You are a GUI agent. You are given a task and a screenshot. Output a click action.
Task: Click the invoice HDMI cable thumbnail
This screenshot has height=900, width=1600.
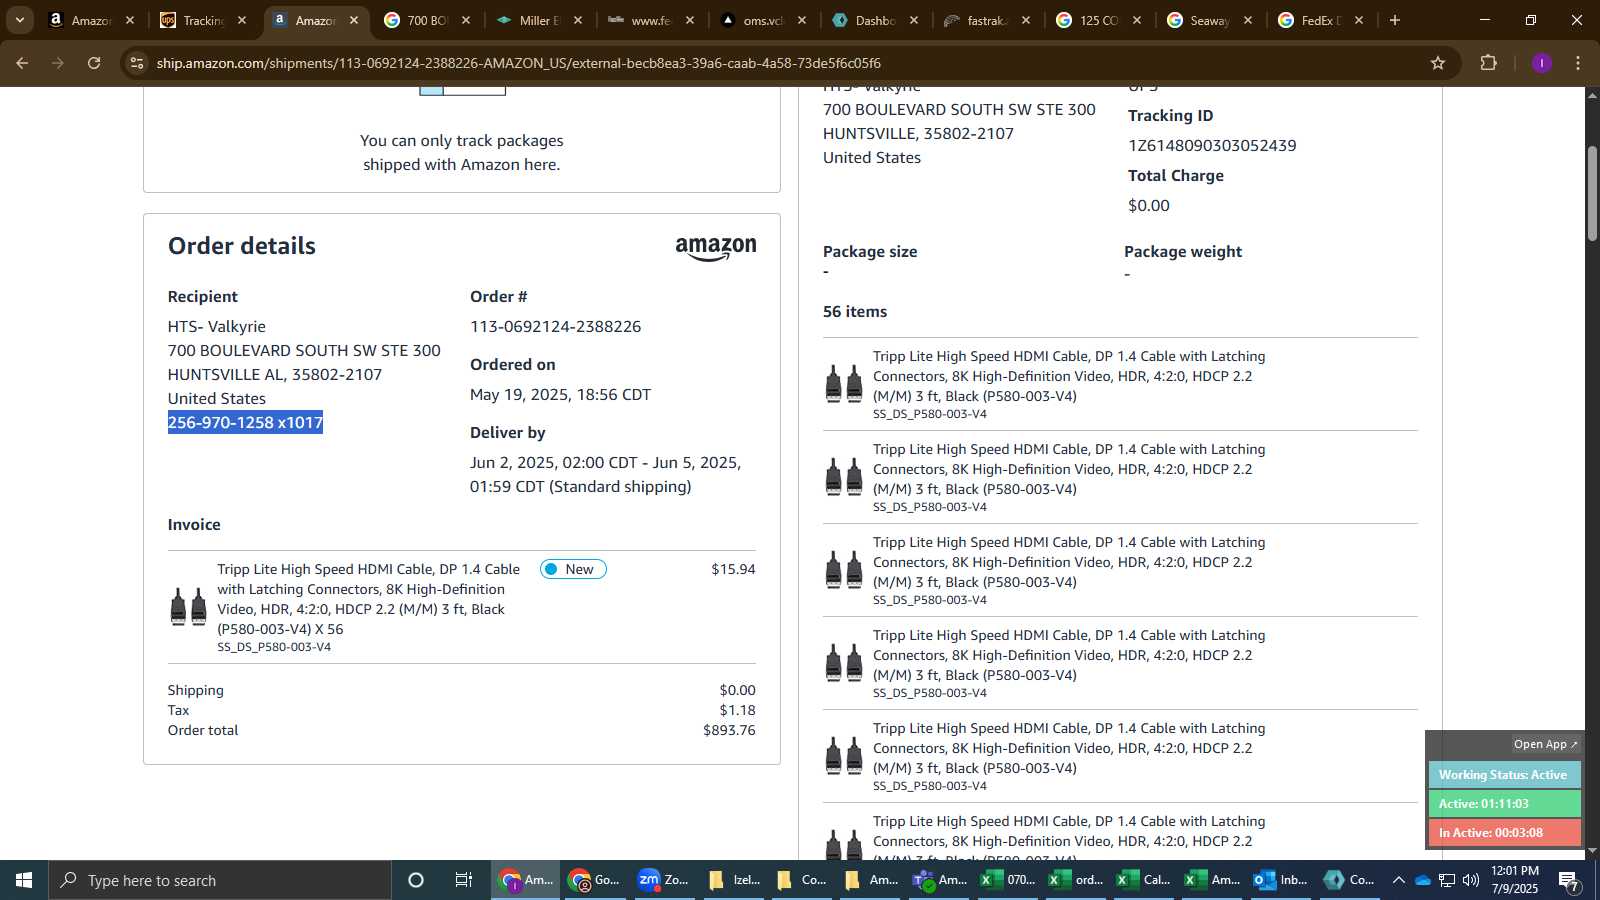[188, 607]
